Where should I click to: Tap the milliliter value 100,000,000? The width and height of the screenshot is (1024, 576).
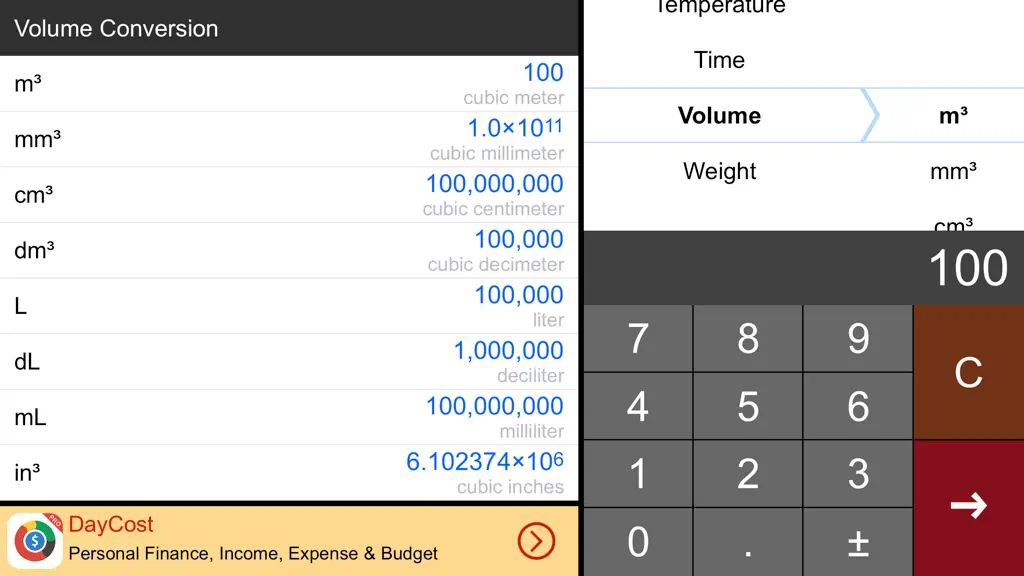click(x=494, y=406)
